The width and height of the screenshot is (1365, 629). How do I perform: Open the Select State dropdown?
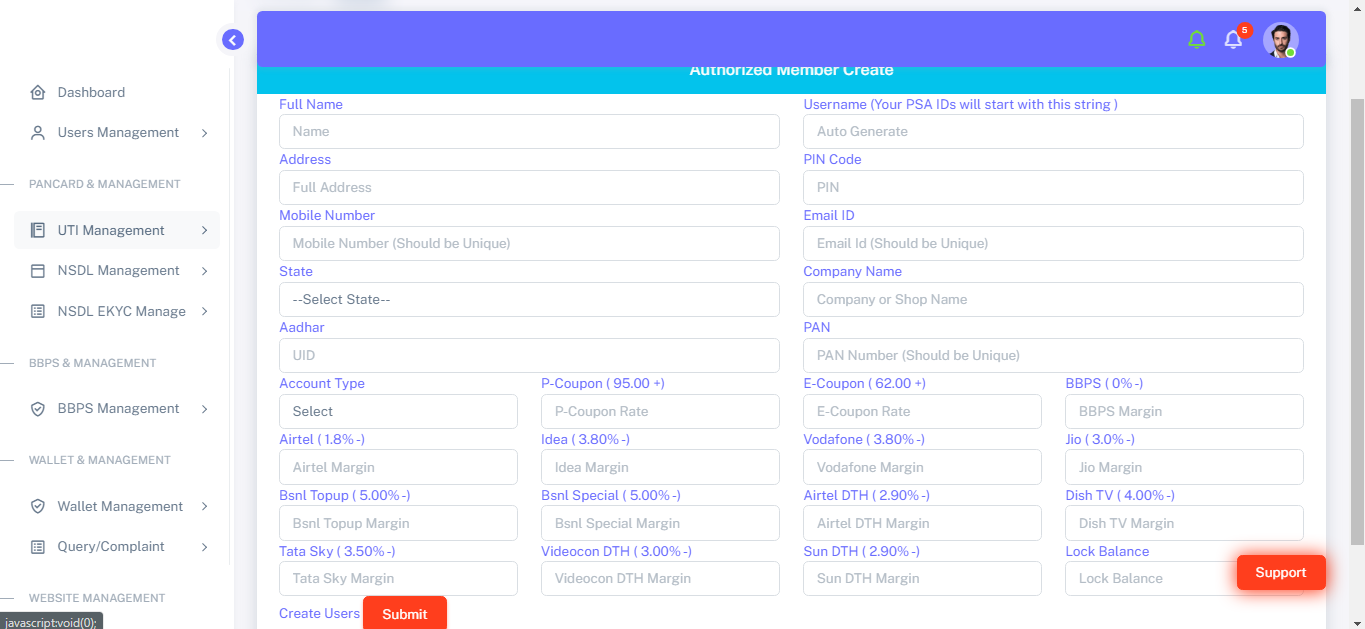[529, 299]
